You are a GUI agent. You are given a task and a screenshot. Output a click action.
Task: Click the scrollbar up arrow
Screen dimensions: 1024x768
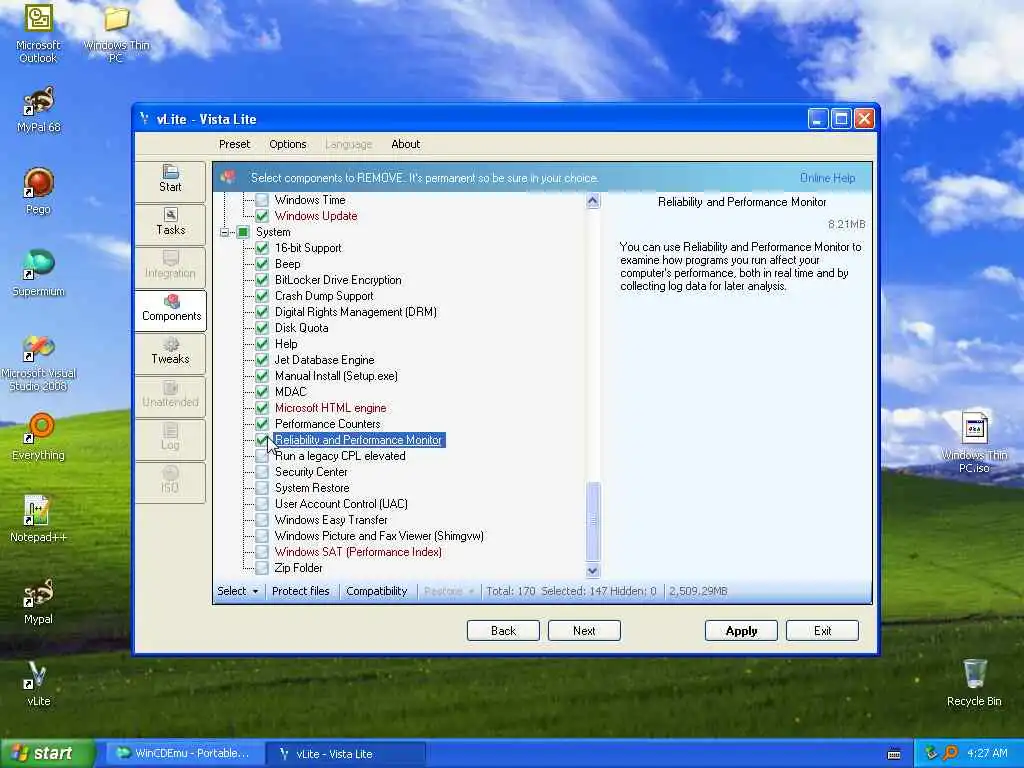(593, 200)
